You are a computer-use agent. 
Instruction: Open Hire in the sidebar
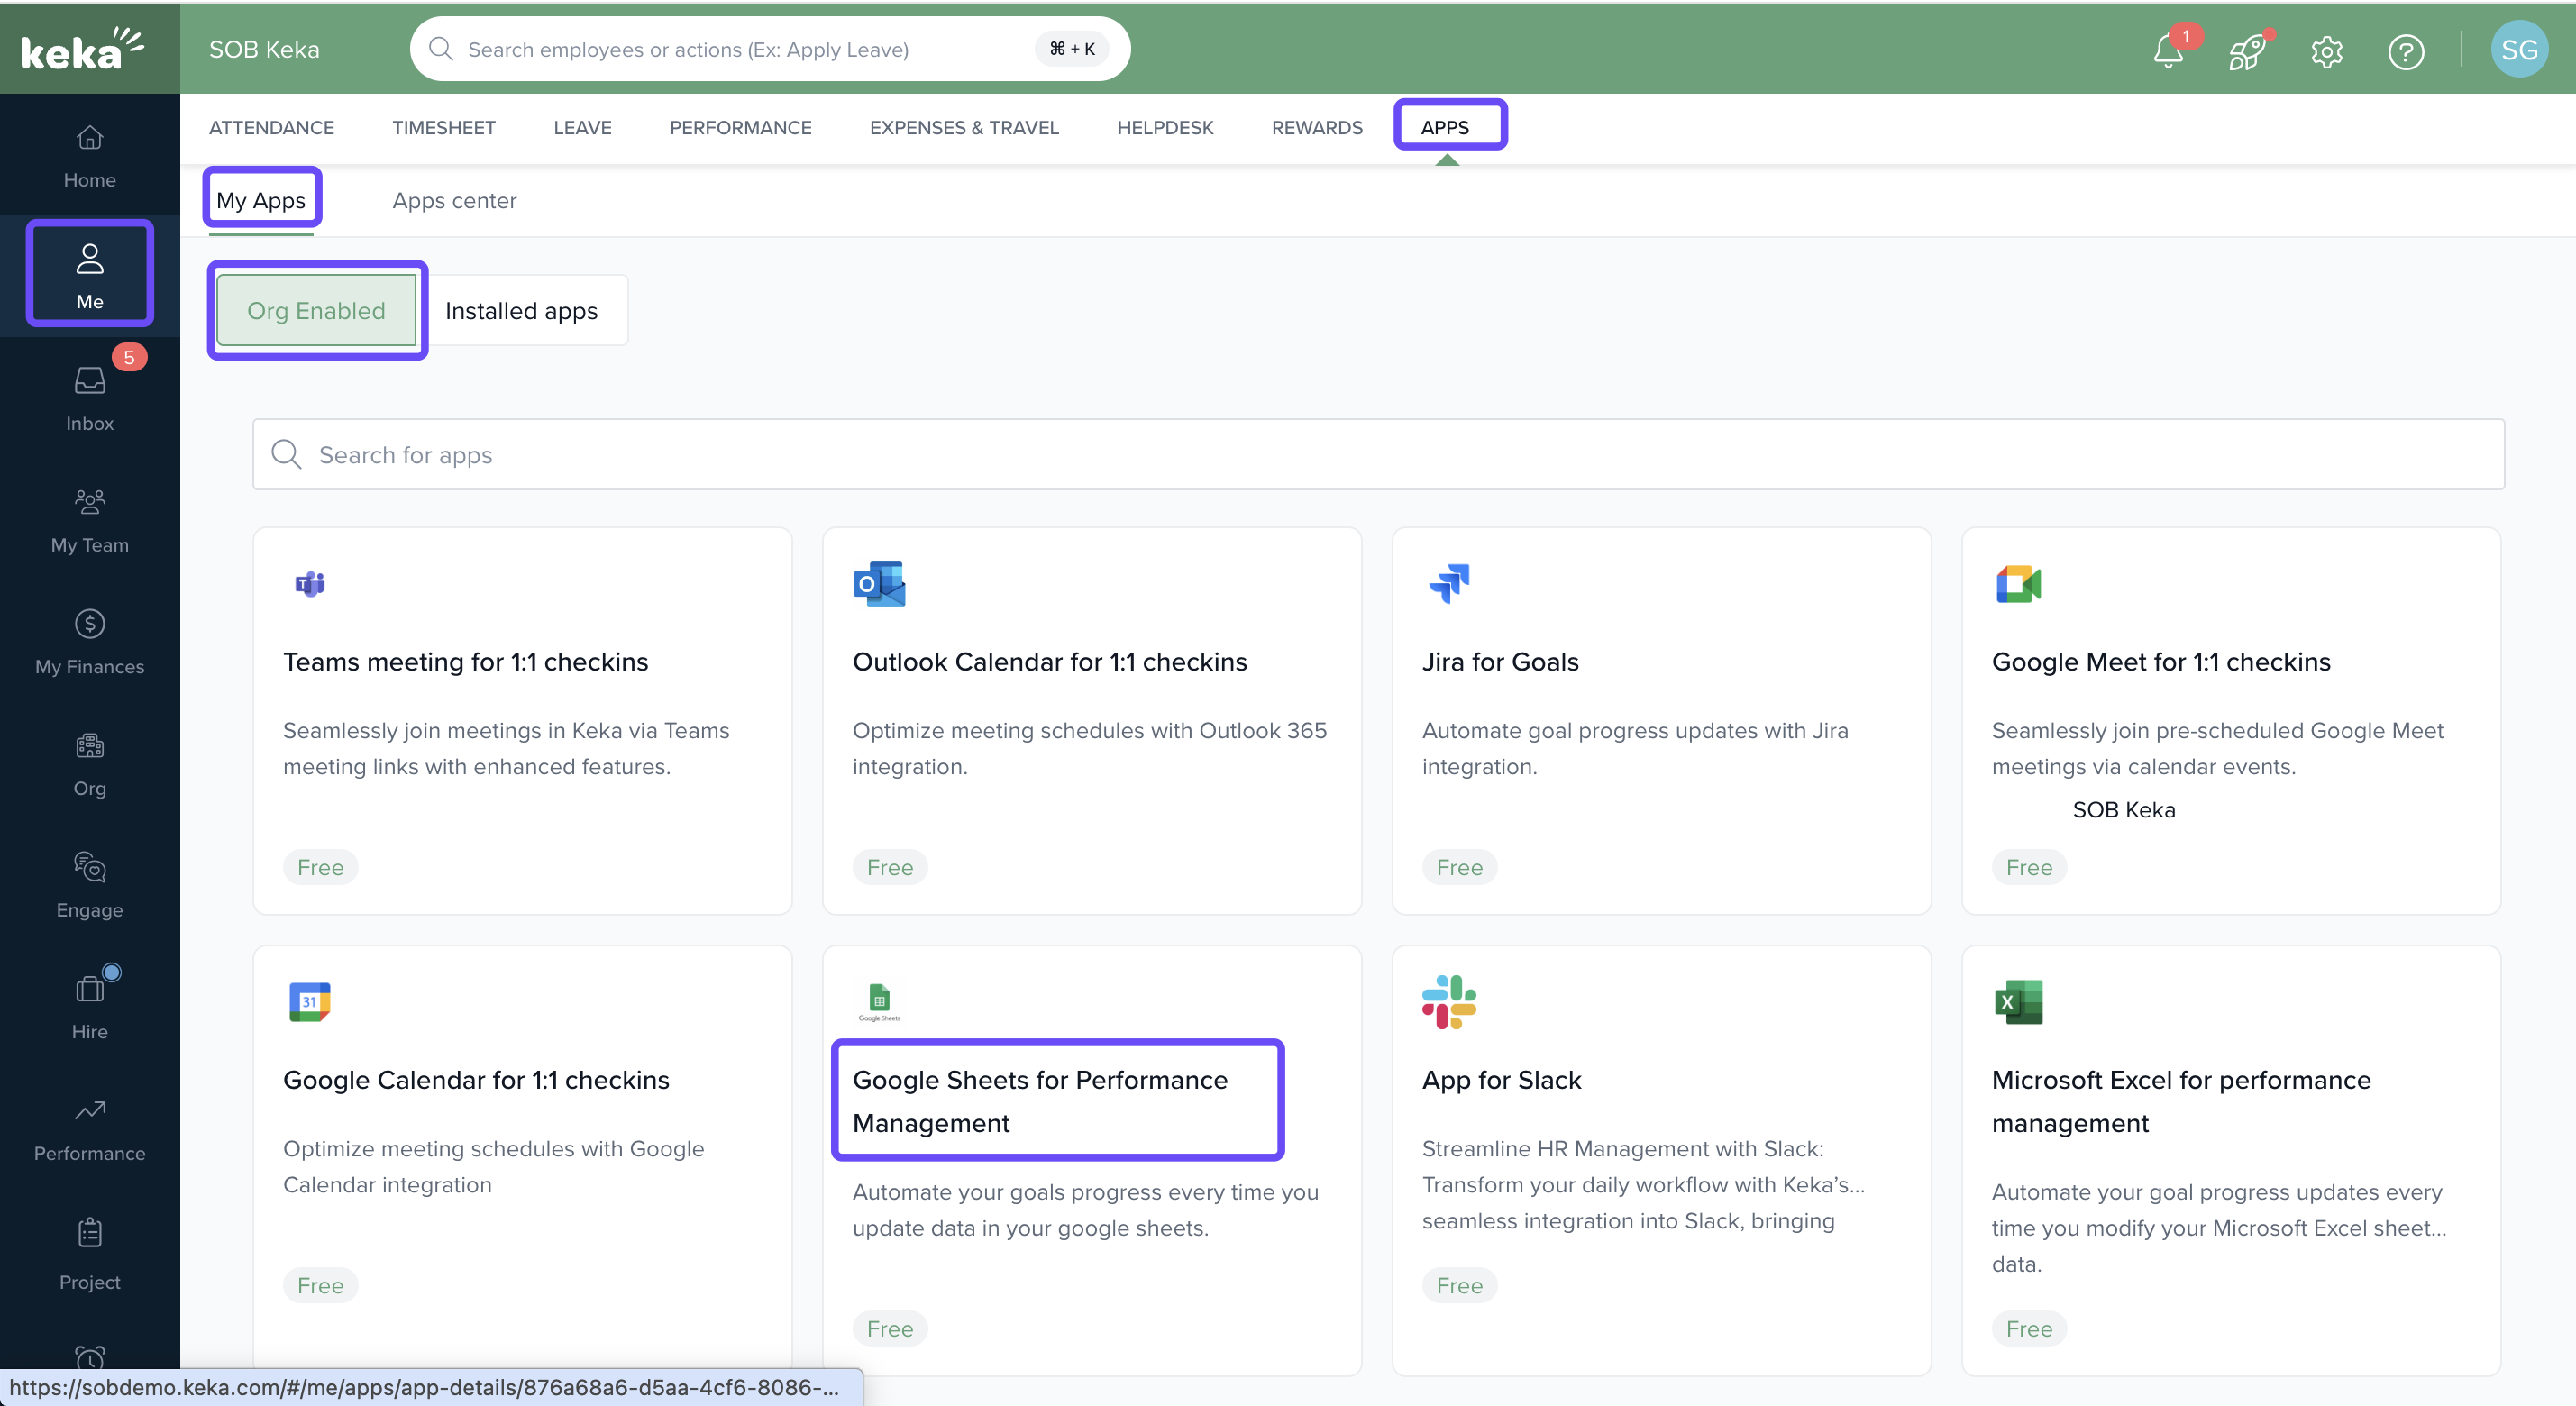[x=89, y=1006]
